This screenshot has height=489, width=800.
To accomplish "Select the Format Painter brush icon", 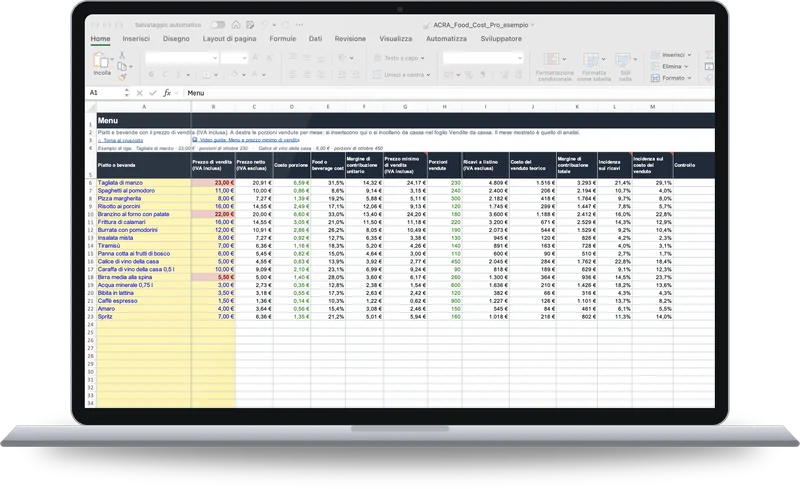I will [x=122, y=77].
